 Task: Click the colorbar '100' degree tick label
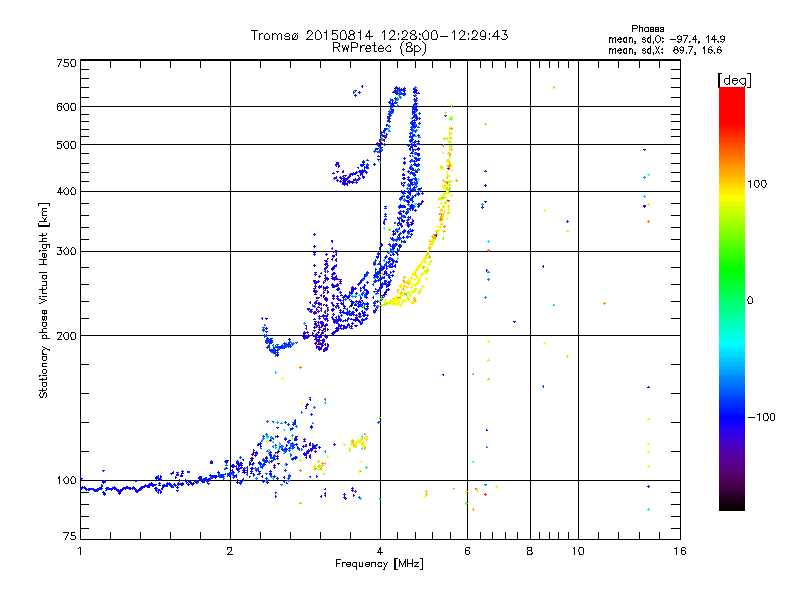point(757,184)
